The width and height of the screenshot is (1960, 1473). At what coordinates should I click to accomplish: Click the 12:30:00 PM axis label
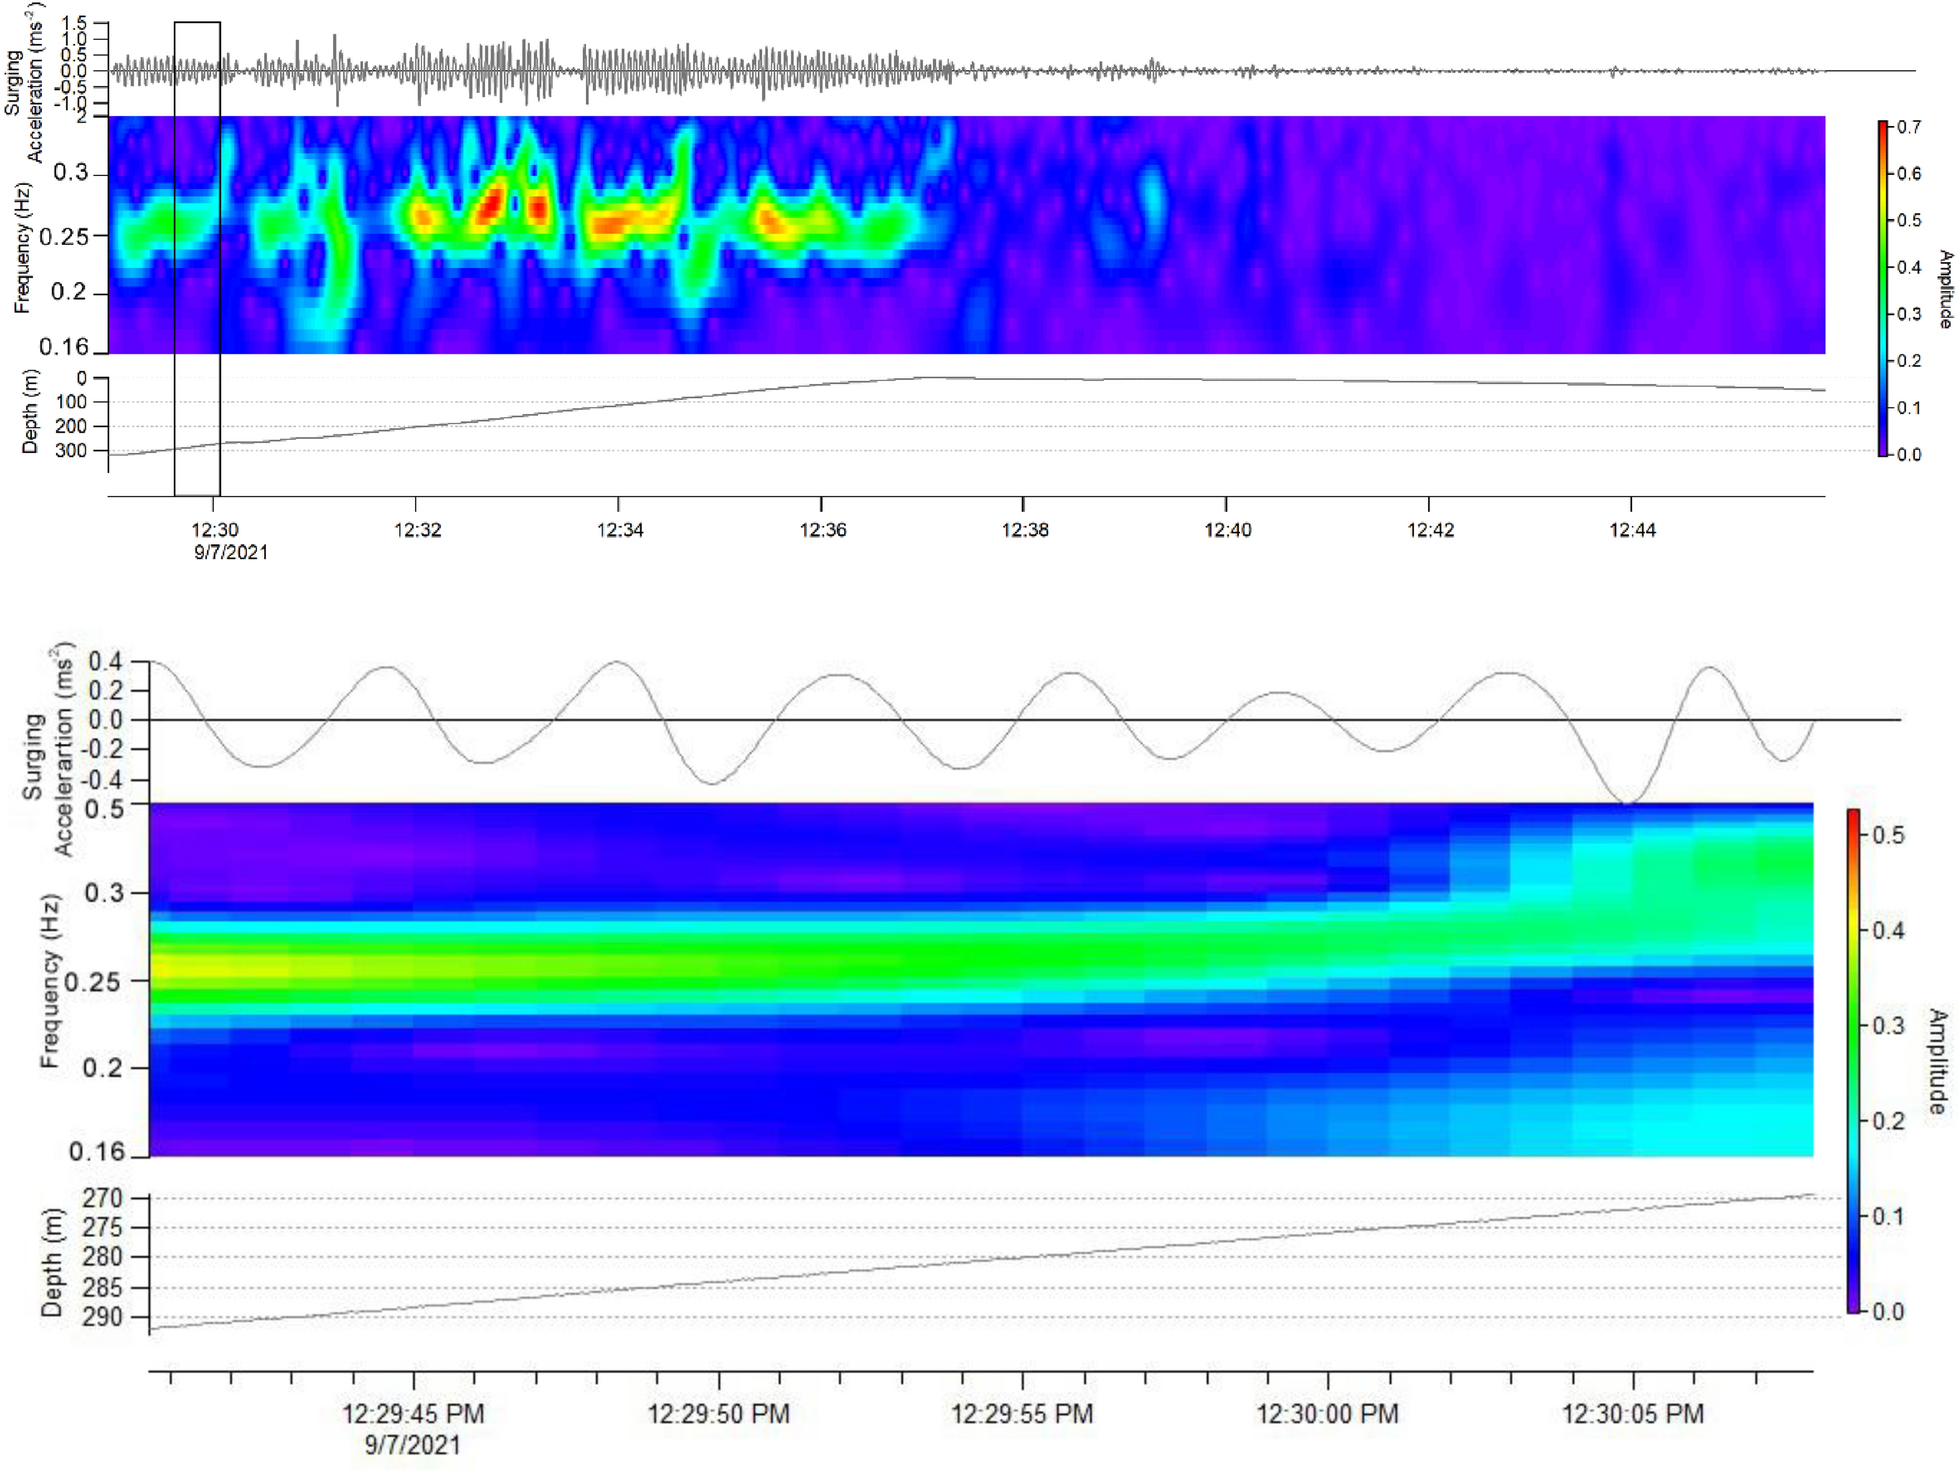click(1327, 1414)
